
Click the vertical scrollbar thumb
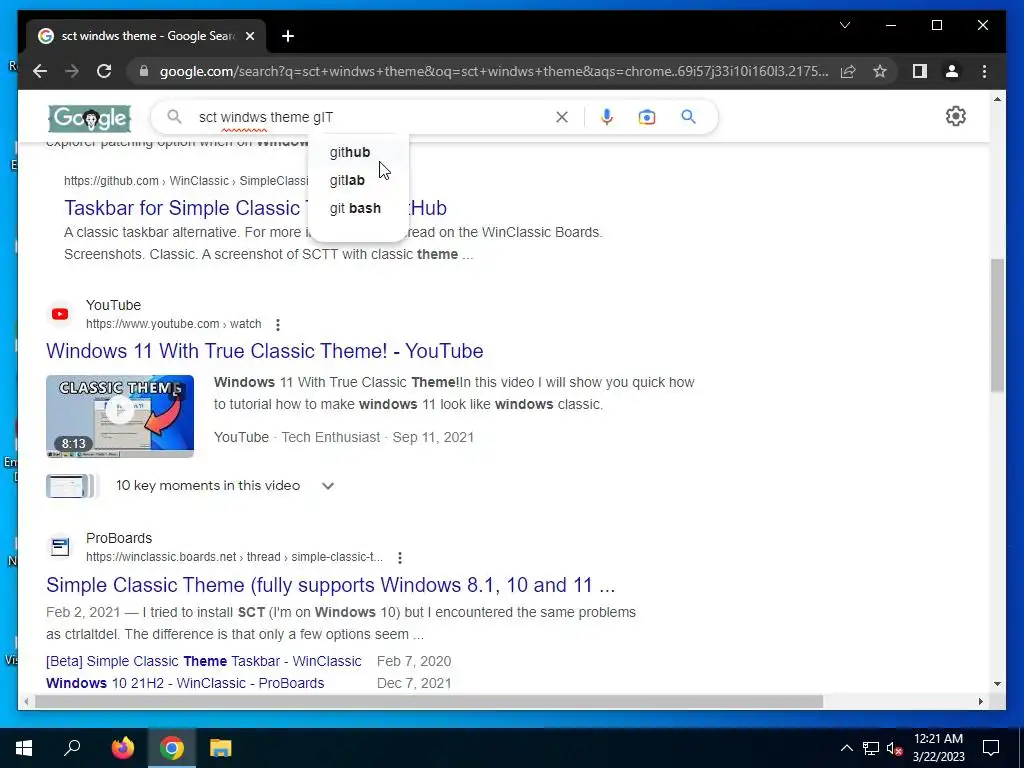coord(997,325)
